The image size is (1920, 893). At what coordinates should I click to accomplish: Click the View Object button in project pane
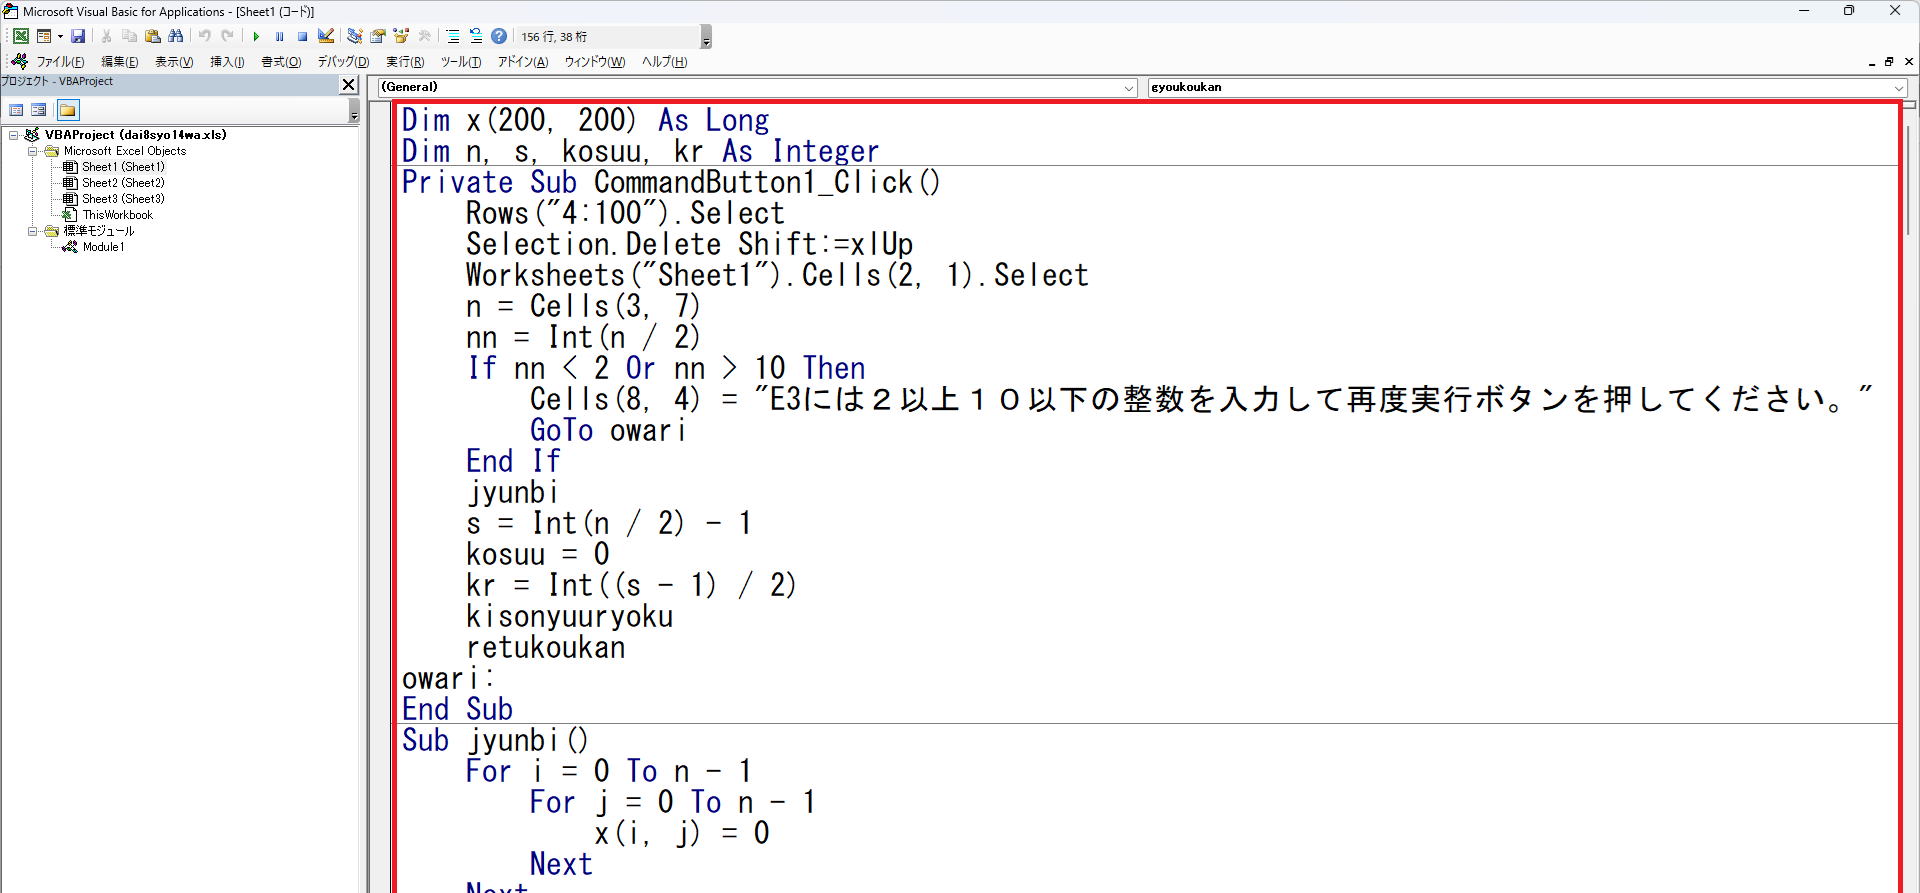coord(39,110)
